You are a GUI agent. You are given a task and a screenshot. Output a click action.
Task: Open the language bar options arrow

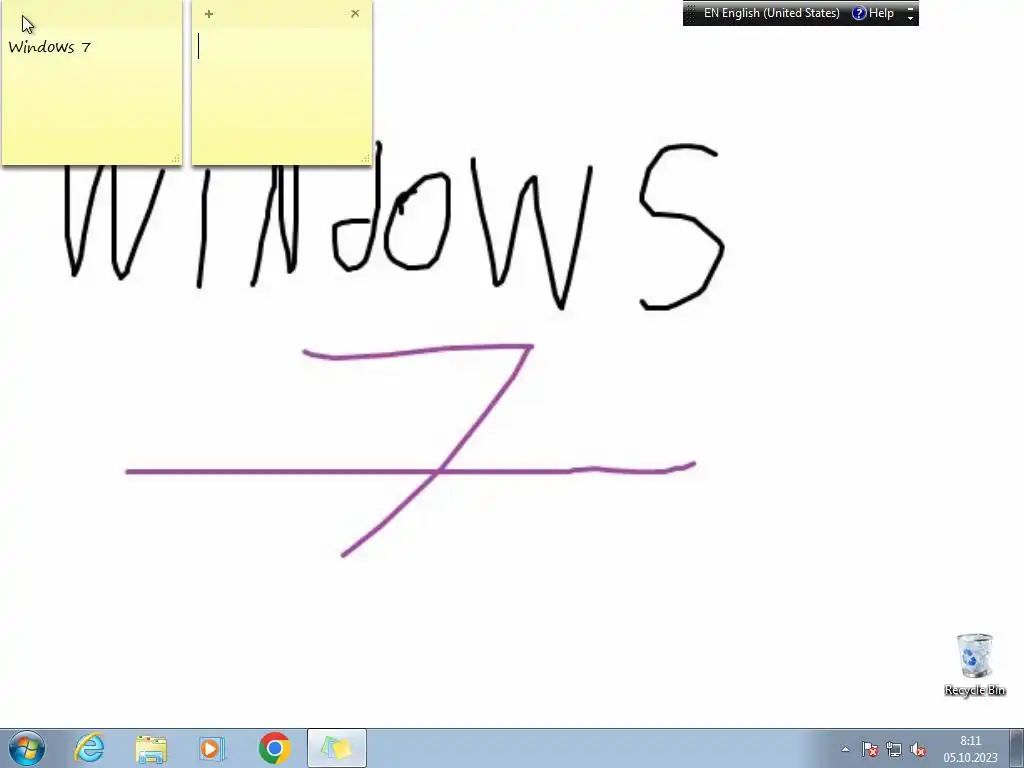tap(910, 18)
